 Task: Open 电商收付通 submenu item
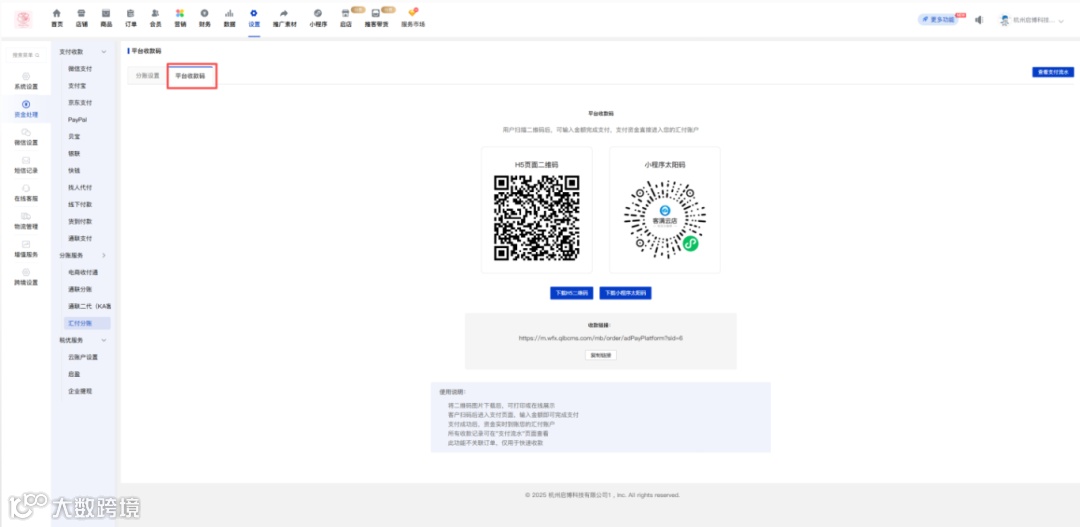83,272
